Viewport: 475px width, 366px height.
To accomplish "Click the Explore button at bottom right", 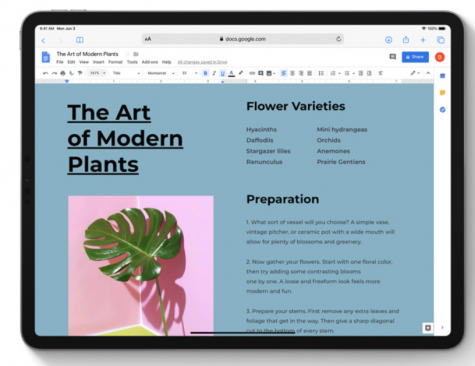I will pyautogui.click(x=428, y=328).
